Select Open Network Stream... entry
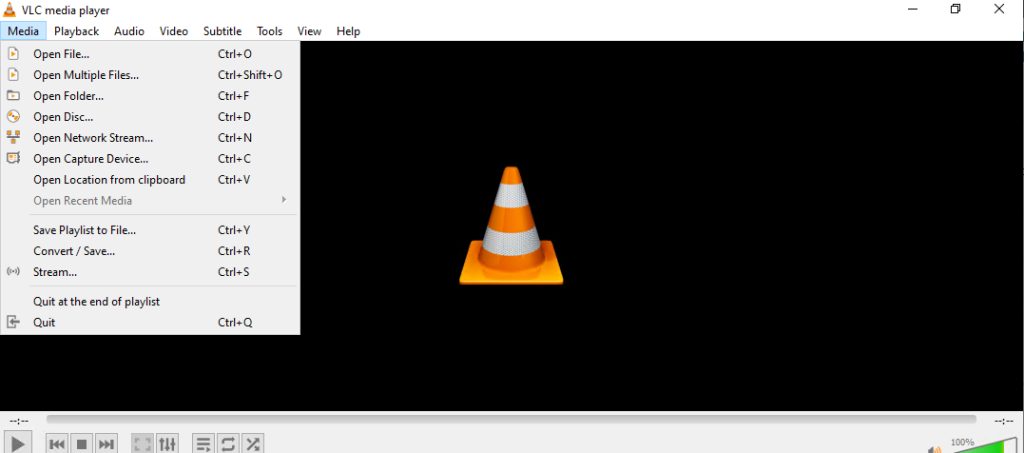Image resolution: width=1024 pixels, height=453 pixels. (x=150, y=138)
